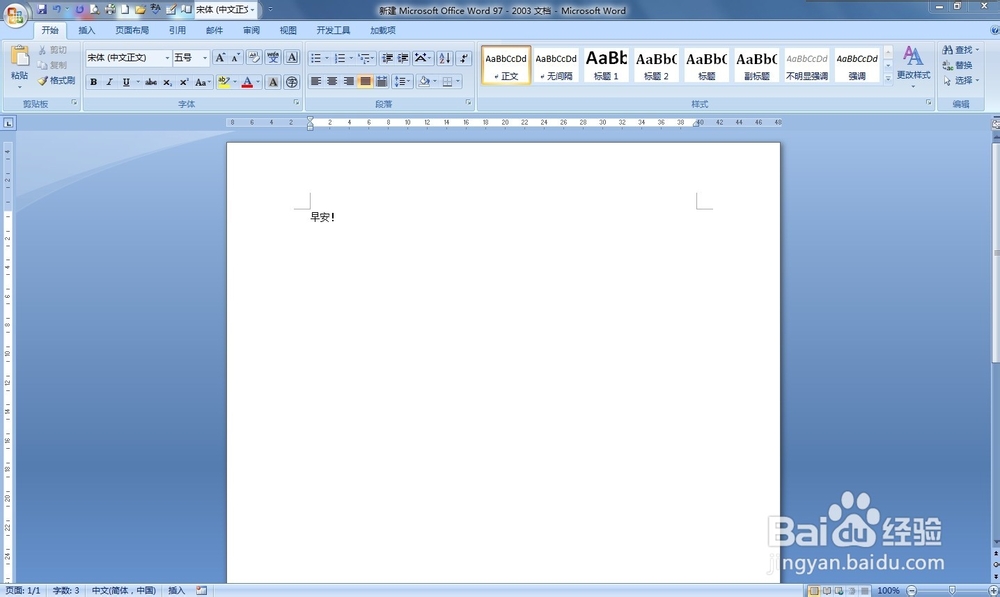
Task: Toggle bold formatting
Action: pyautogui.click(x=94, y=82)
